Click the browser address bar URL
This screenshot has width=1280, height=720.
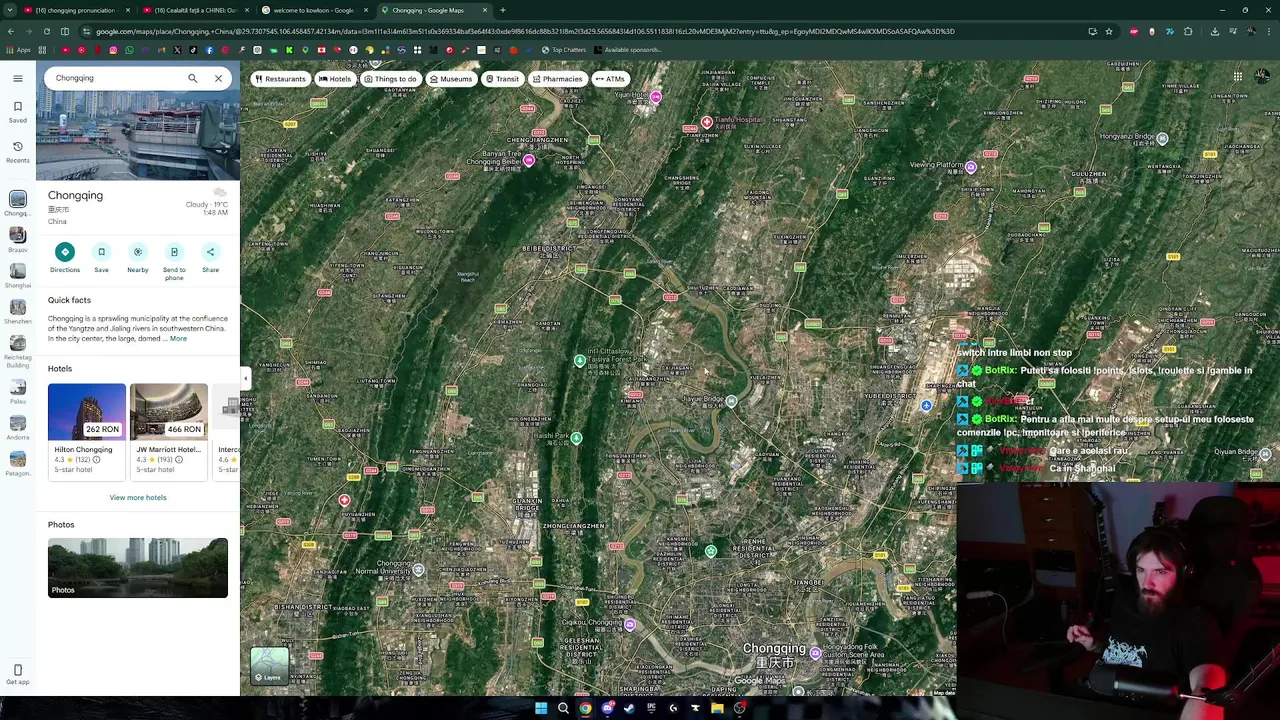tap(525, 31)
